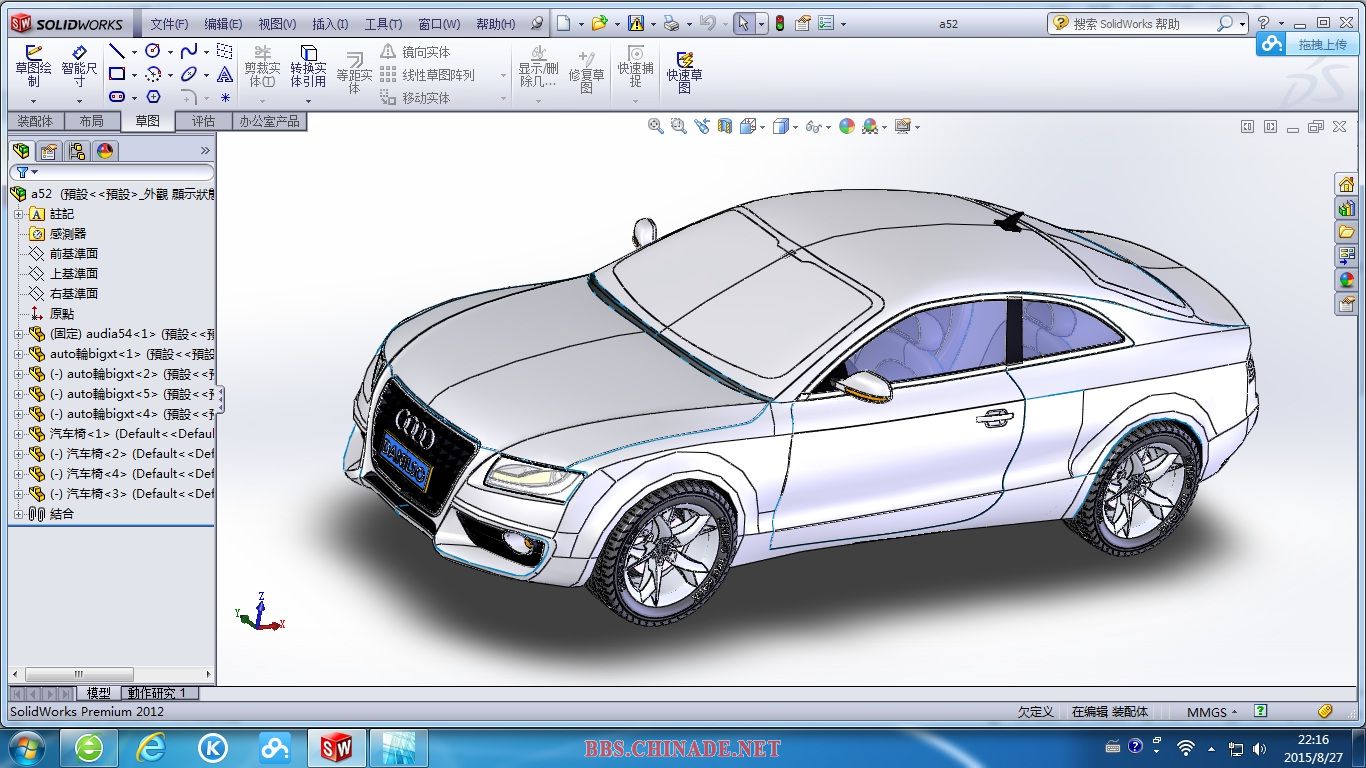Viewport: 1366px width, 768px height.
Task: Expand the panel tabs chevron arrows
Action: [205, 151]
